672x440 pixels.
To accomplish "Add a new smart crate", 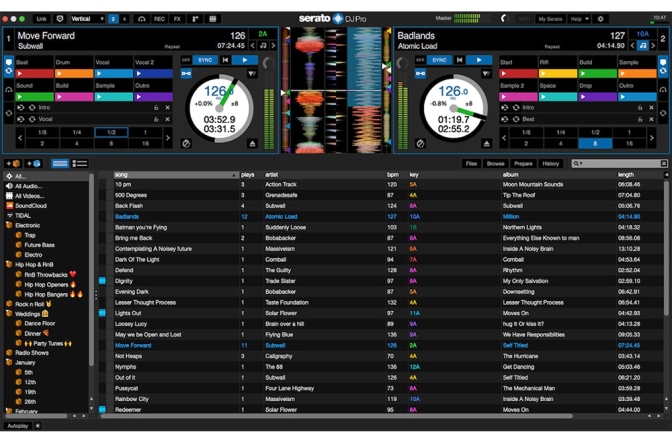I will pos(33,163).
